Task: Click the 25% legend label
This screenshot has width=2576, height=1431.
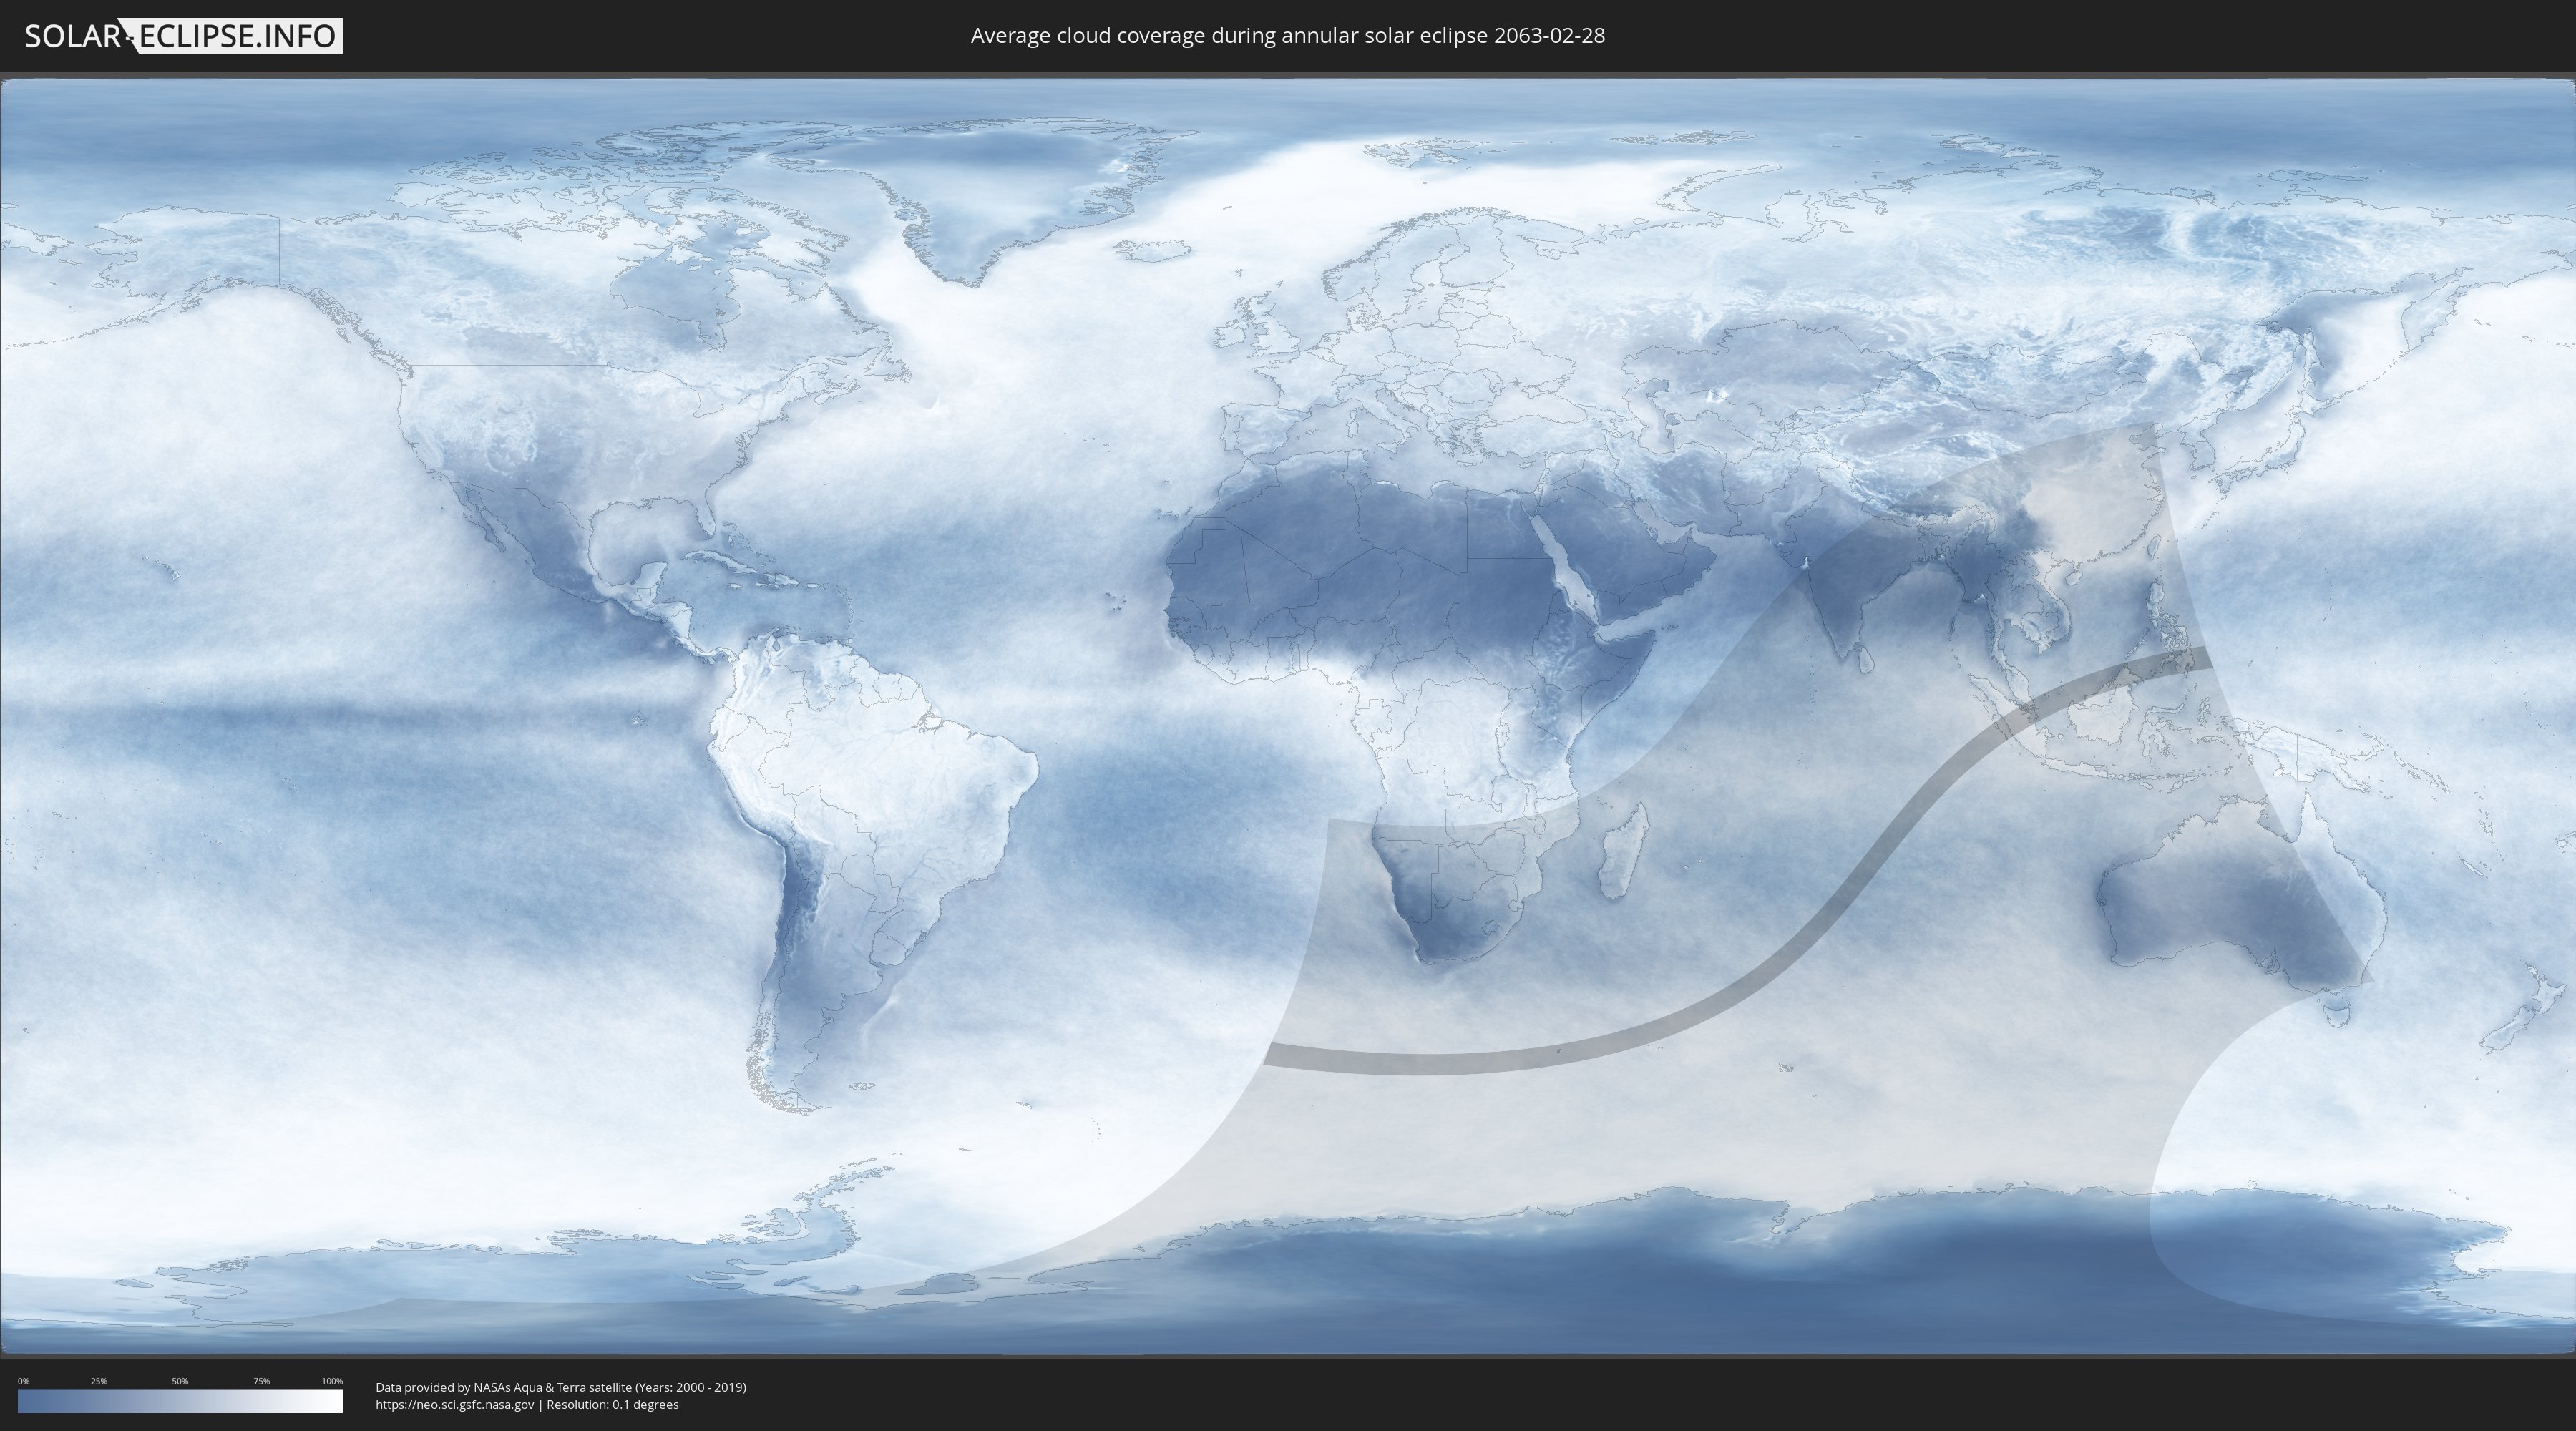Action: click(99, 1381)
